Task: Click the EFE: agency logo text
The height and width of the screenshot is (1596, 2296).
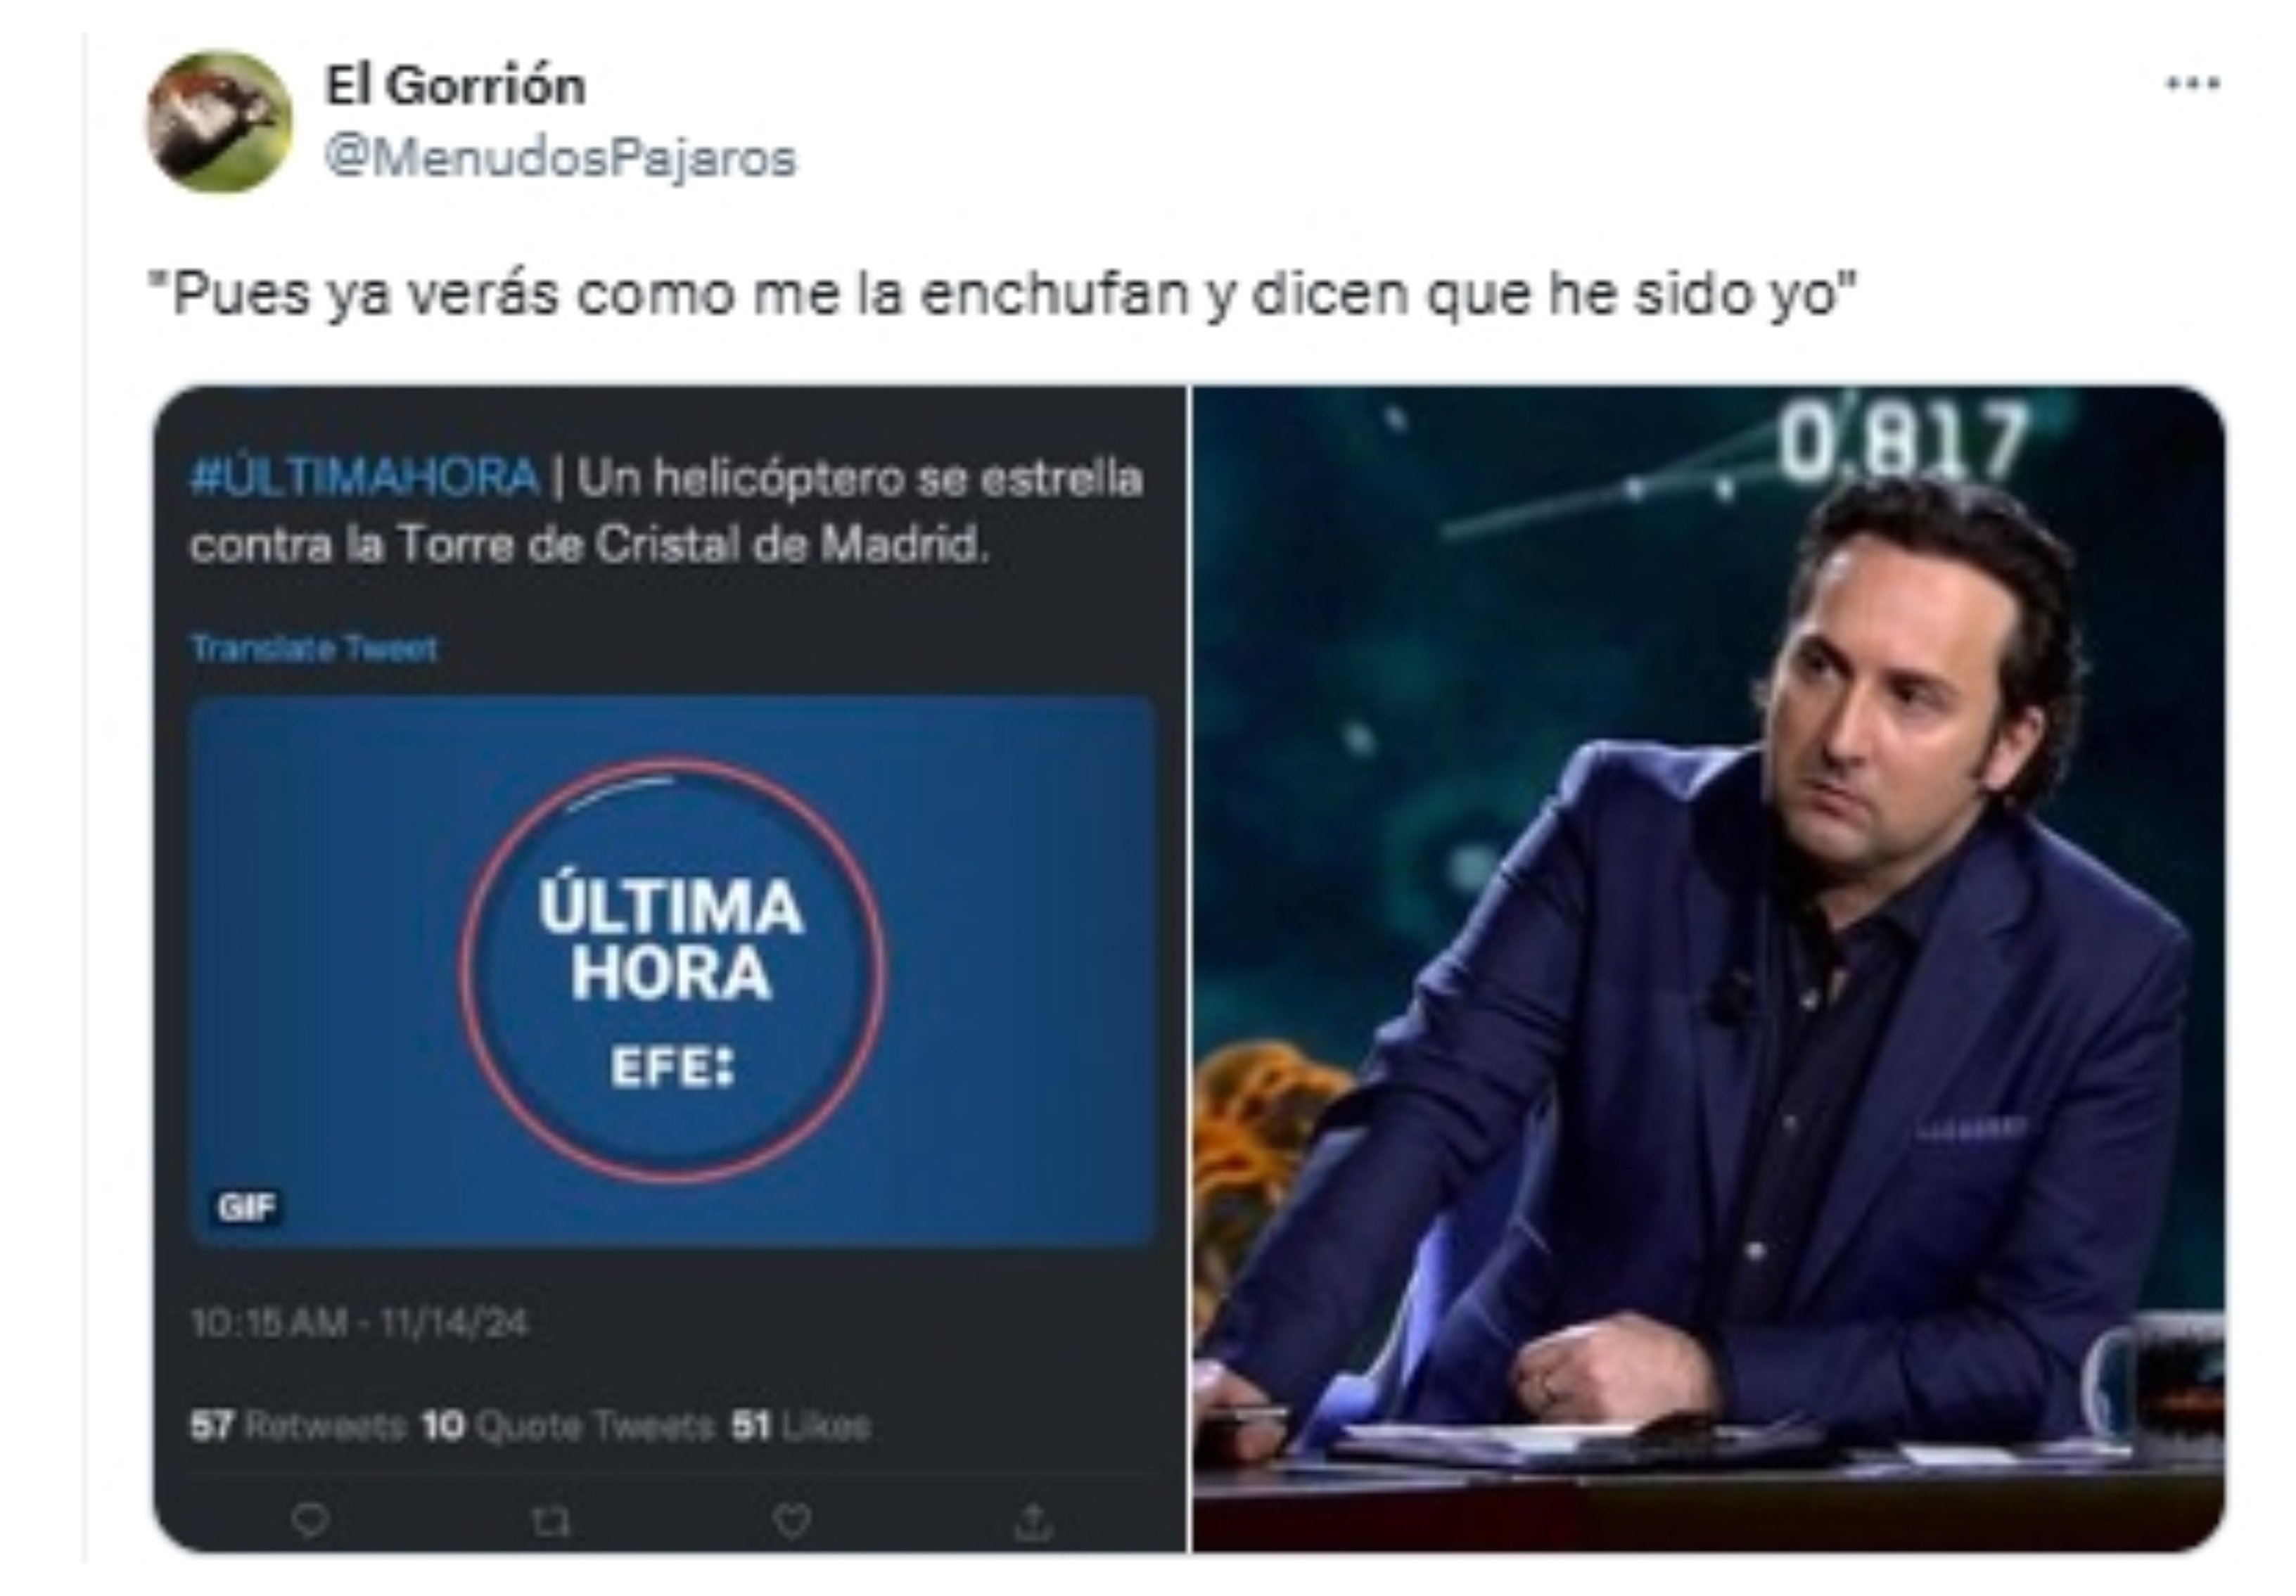Action: coord(672,1067)
